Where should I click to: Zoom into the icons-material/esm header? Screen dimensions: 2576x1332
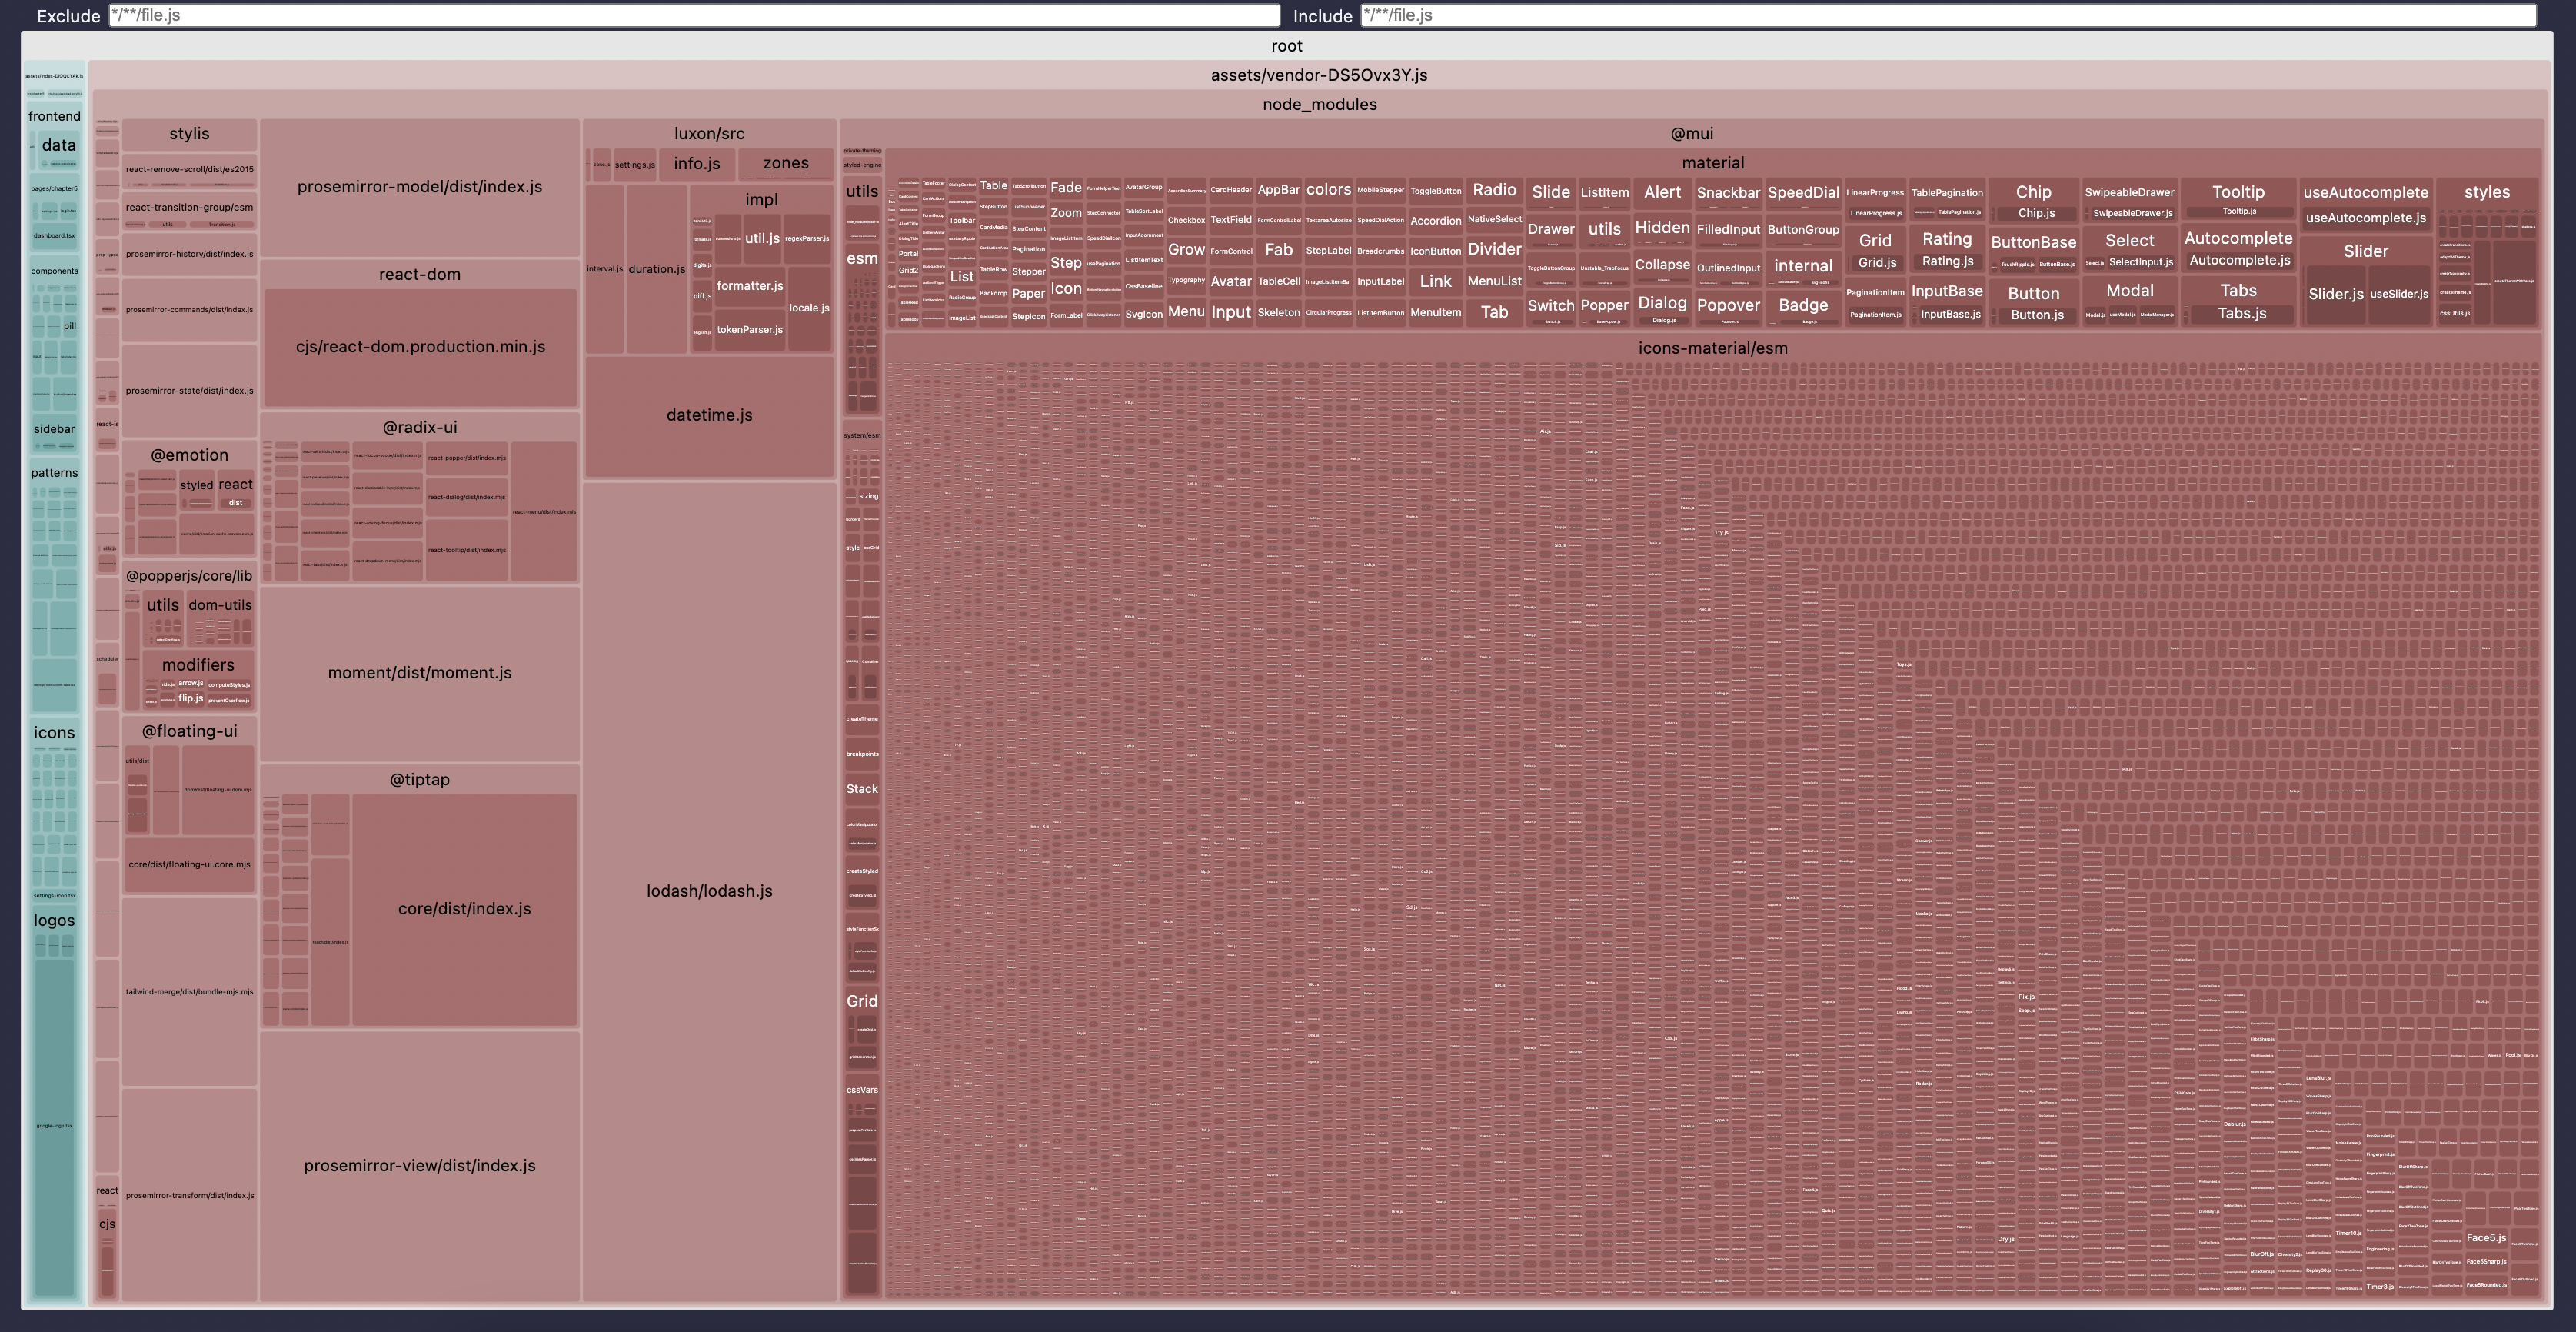tap(1712, 348)
